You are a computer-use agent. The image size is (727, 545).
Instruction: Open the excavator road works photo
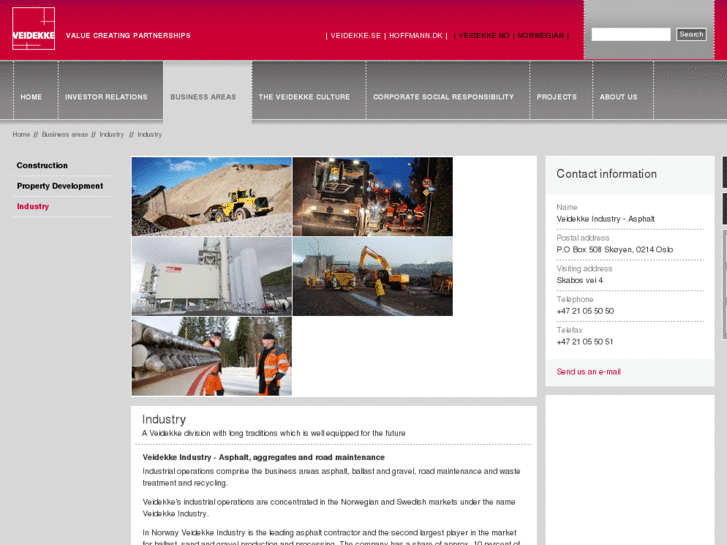coord(373,276)
